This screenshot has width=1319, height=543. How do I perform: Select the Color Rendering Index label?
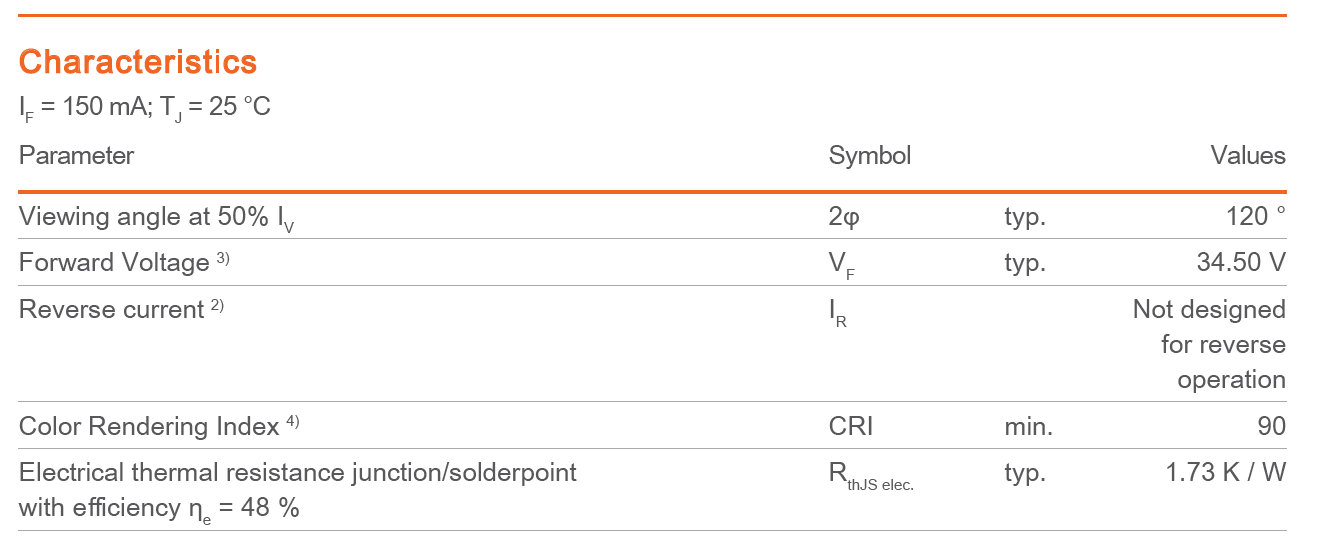tap(149, 426)
